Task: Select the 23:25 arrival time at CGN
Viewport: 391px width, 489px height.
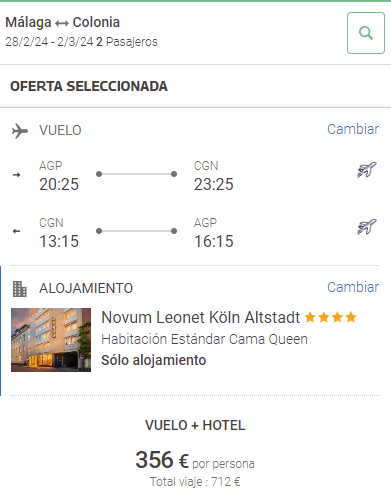Action: (214, 184)
